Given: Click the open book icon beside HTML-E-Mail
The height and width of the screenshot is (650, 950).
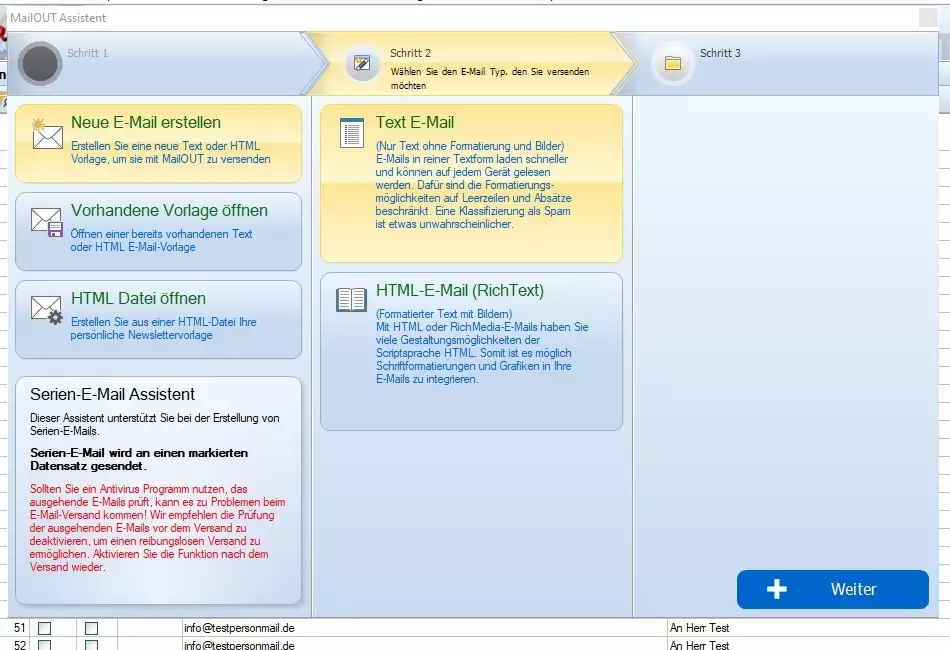Looking at the screenshot, I should pyautogui.click(x=351, y=299).
